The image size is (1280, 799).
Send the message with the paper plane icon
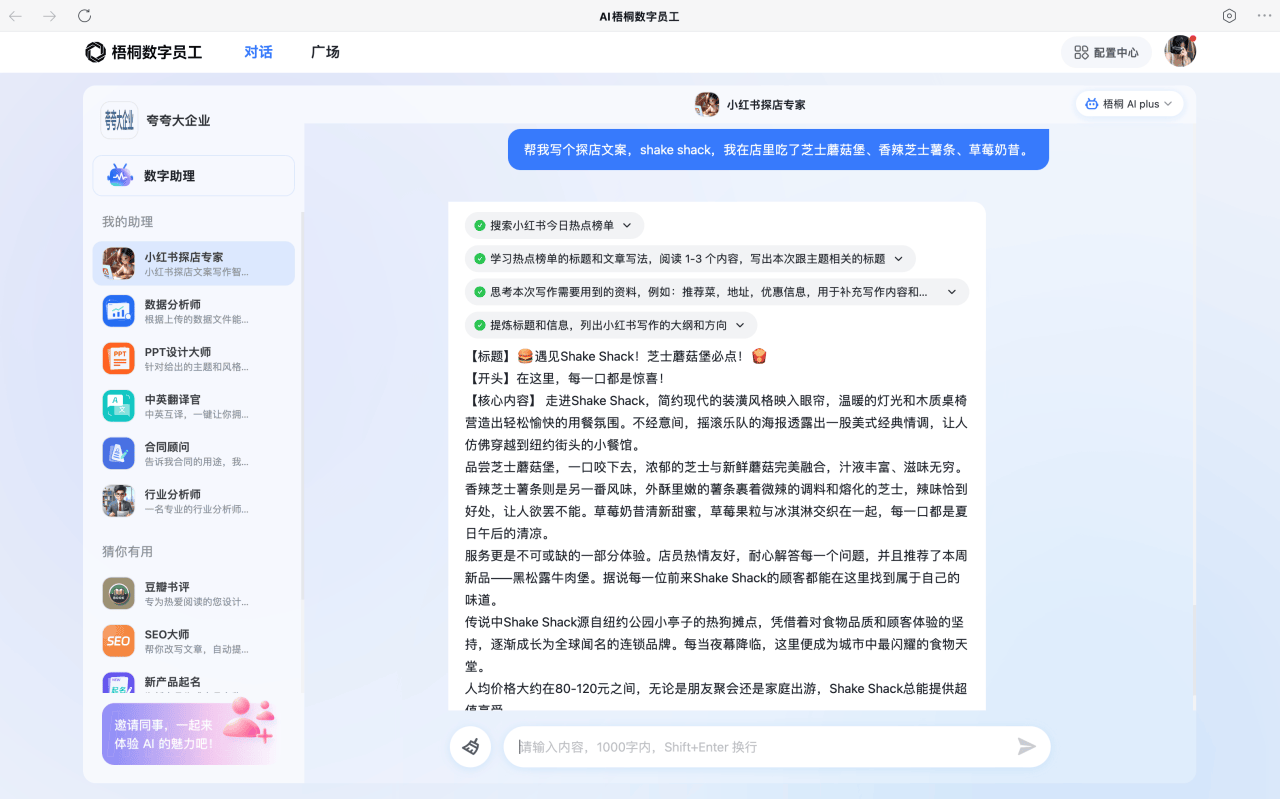(x=1026, y=747)
